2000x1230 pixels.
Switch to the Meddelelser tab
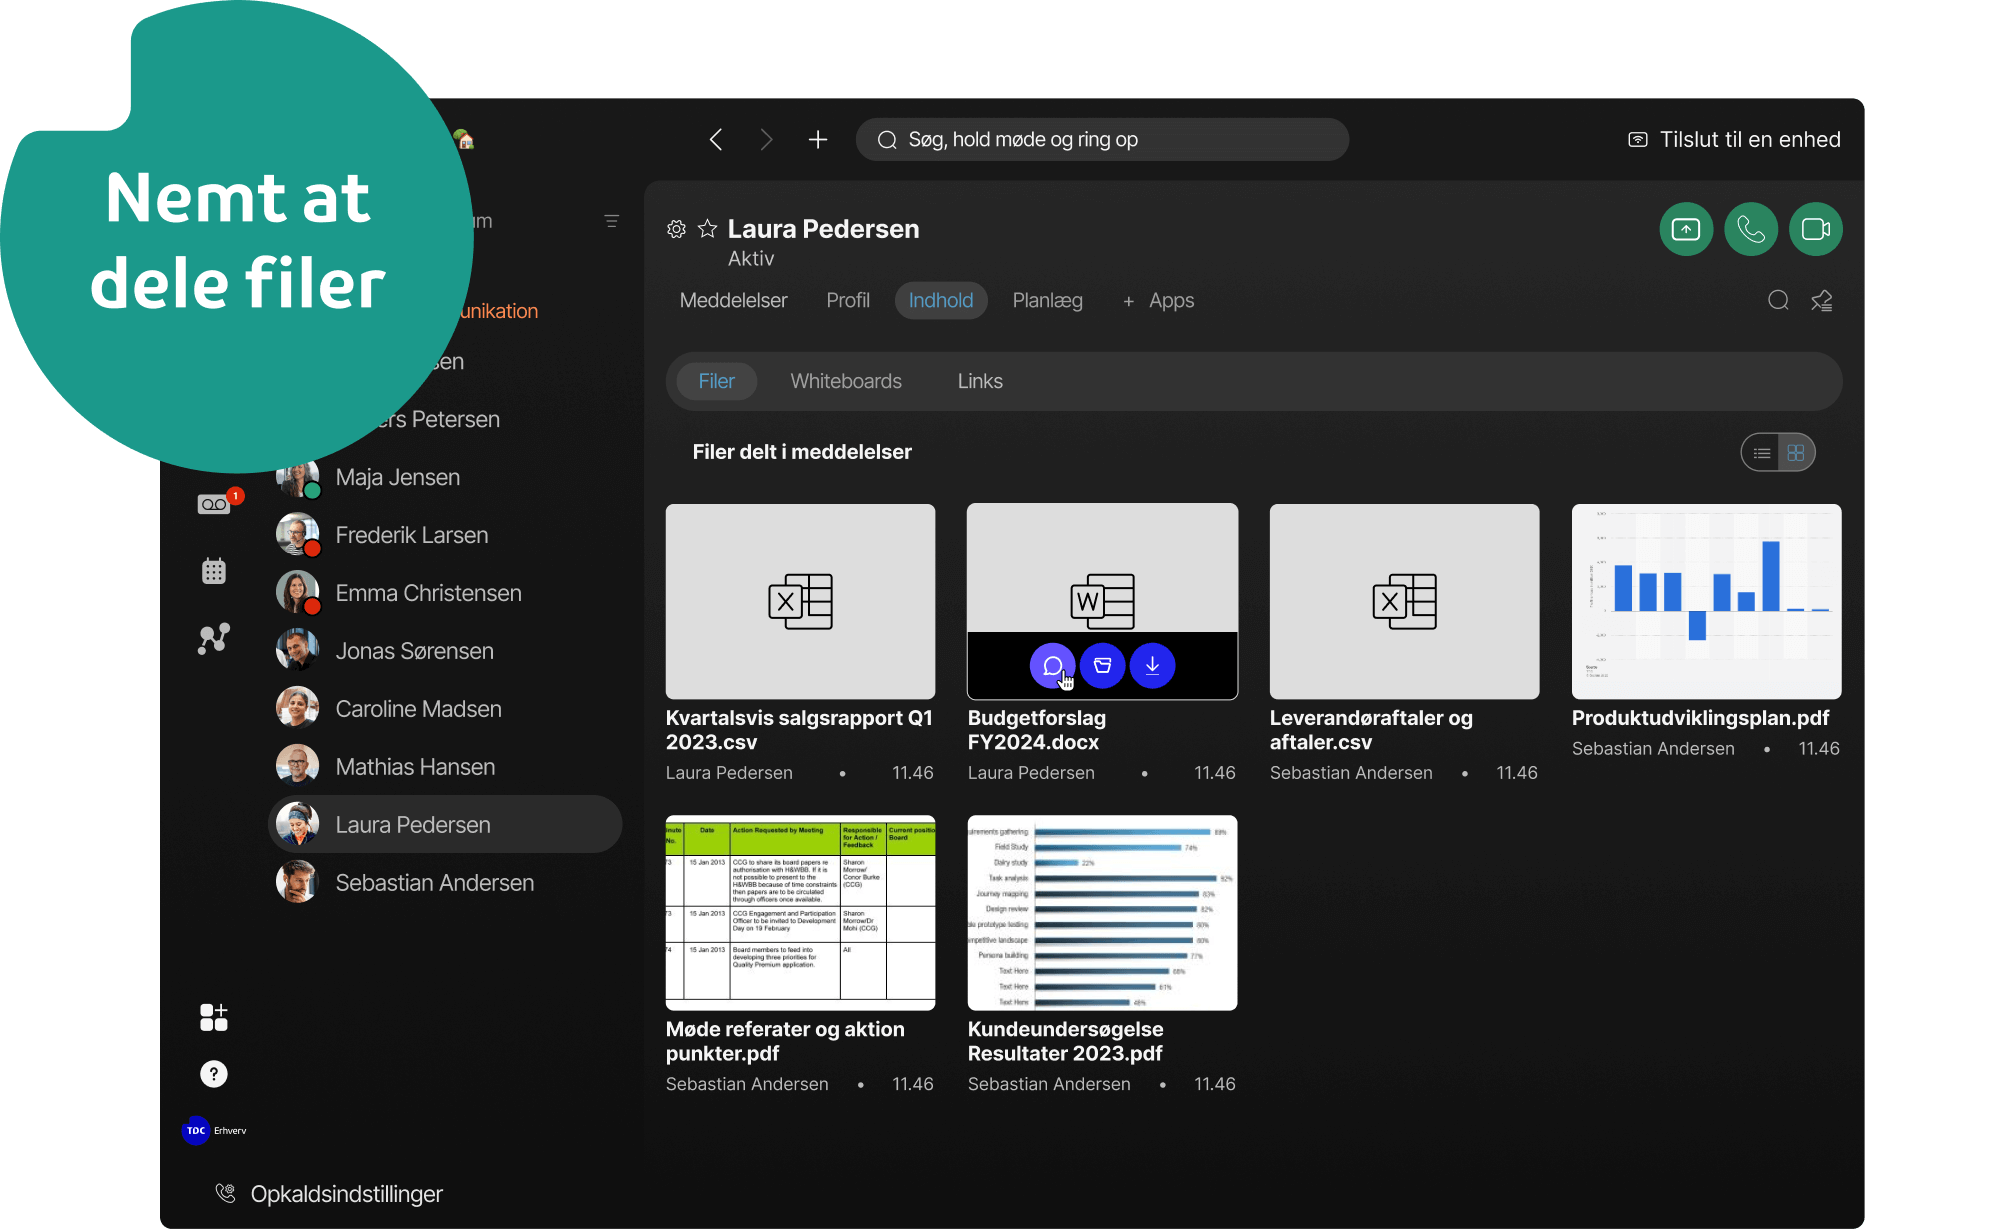(733, 301)
